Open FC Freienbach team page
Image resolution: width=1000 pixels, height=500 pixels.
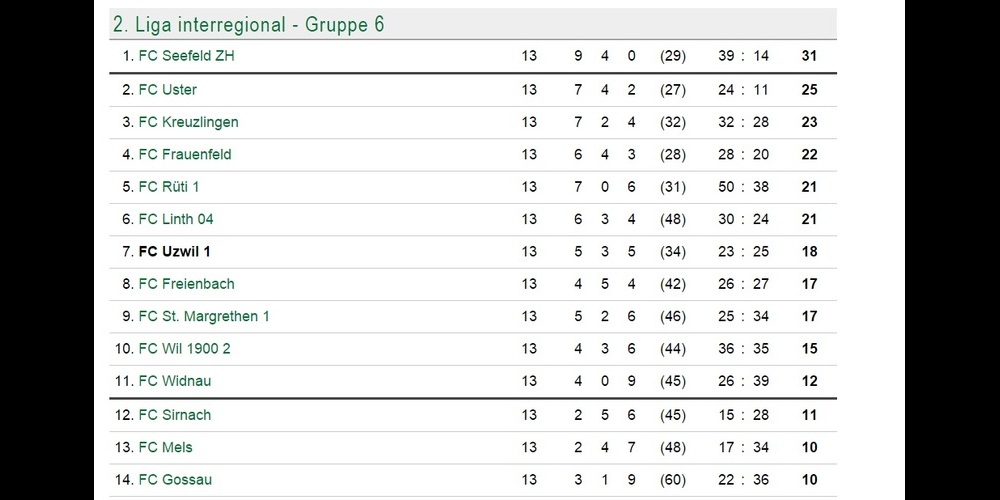[x=186, y=284]
